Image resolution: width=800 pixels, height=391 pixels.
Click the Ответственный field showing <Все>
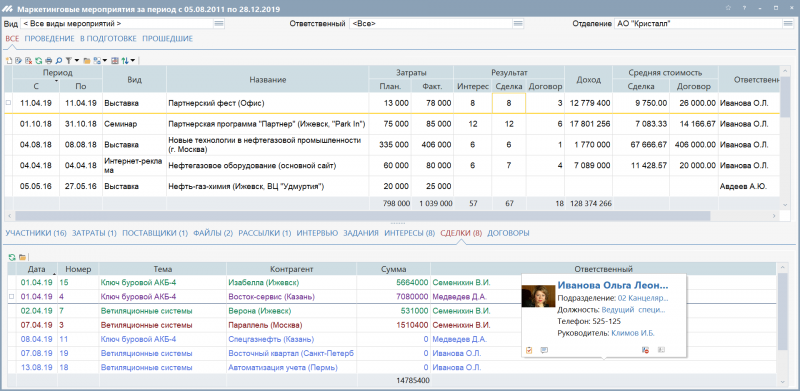pos(431,23)
